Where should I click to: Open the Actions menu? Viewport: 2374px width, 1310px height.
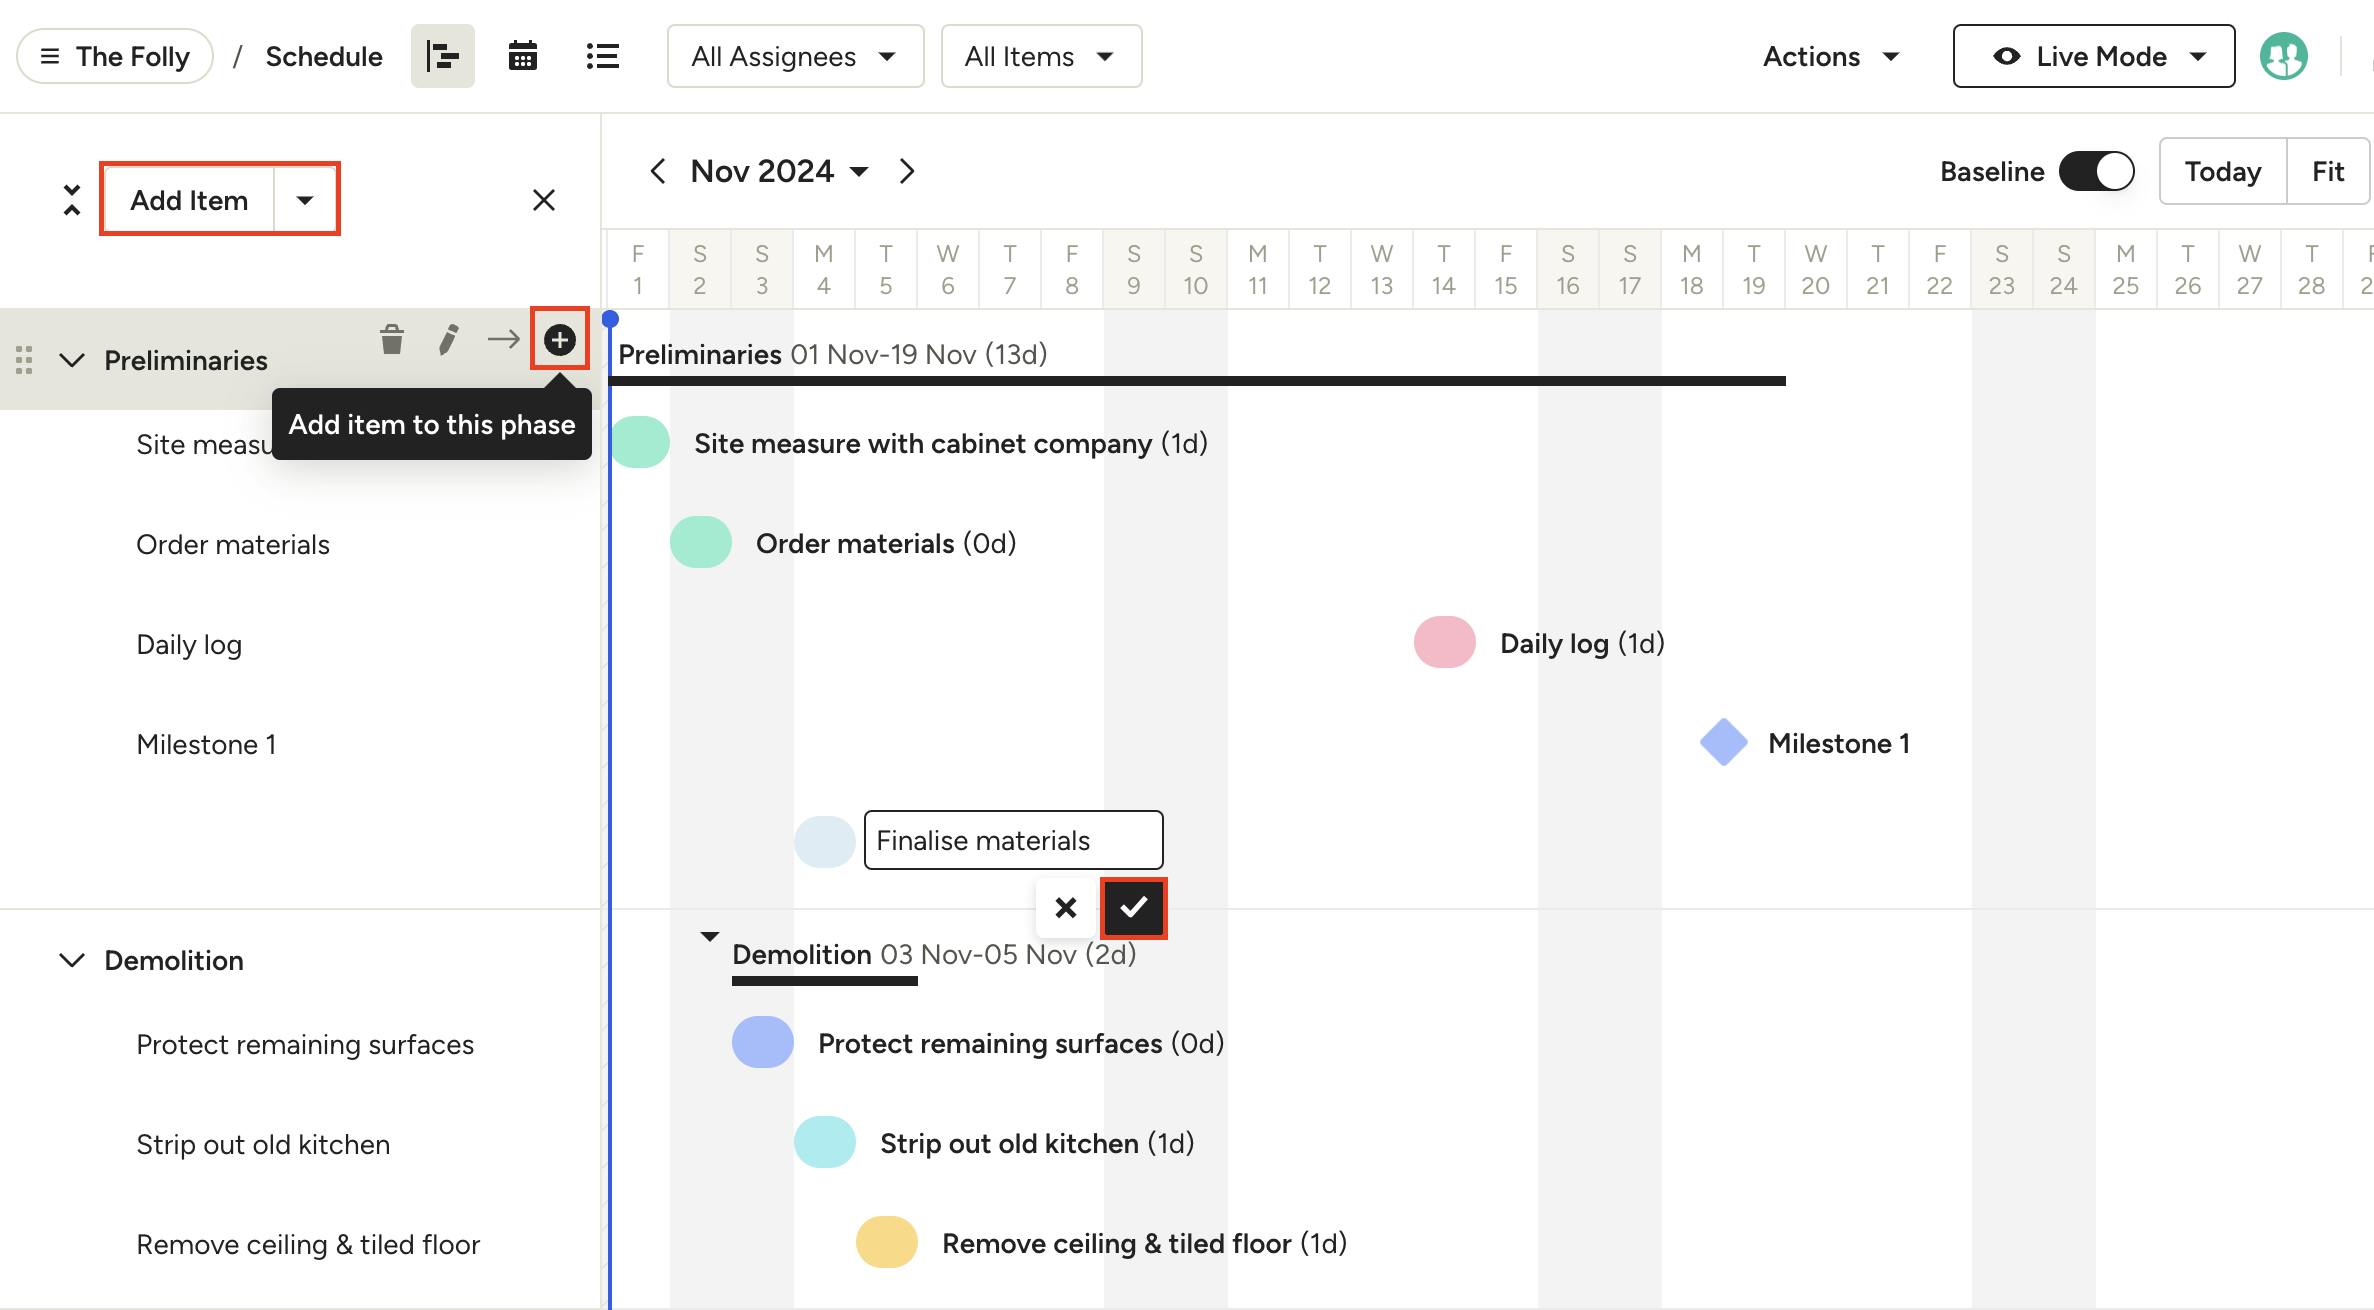(1830, 56)
